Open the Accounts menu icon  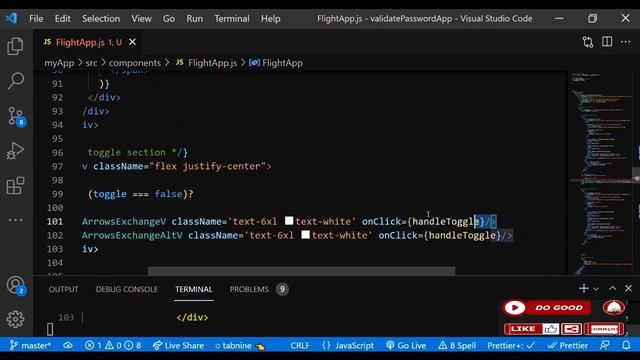click(x=16, y=285)
